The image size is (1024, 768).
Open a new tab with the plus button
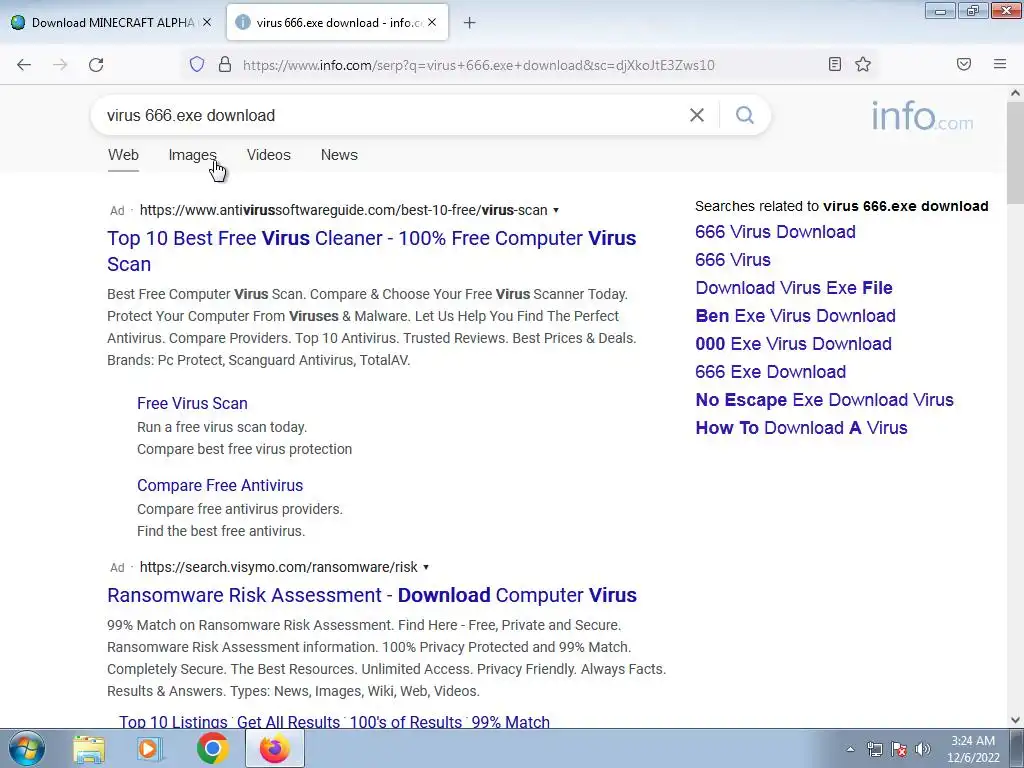click(x=469, y=23)
